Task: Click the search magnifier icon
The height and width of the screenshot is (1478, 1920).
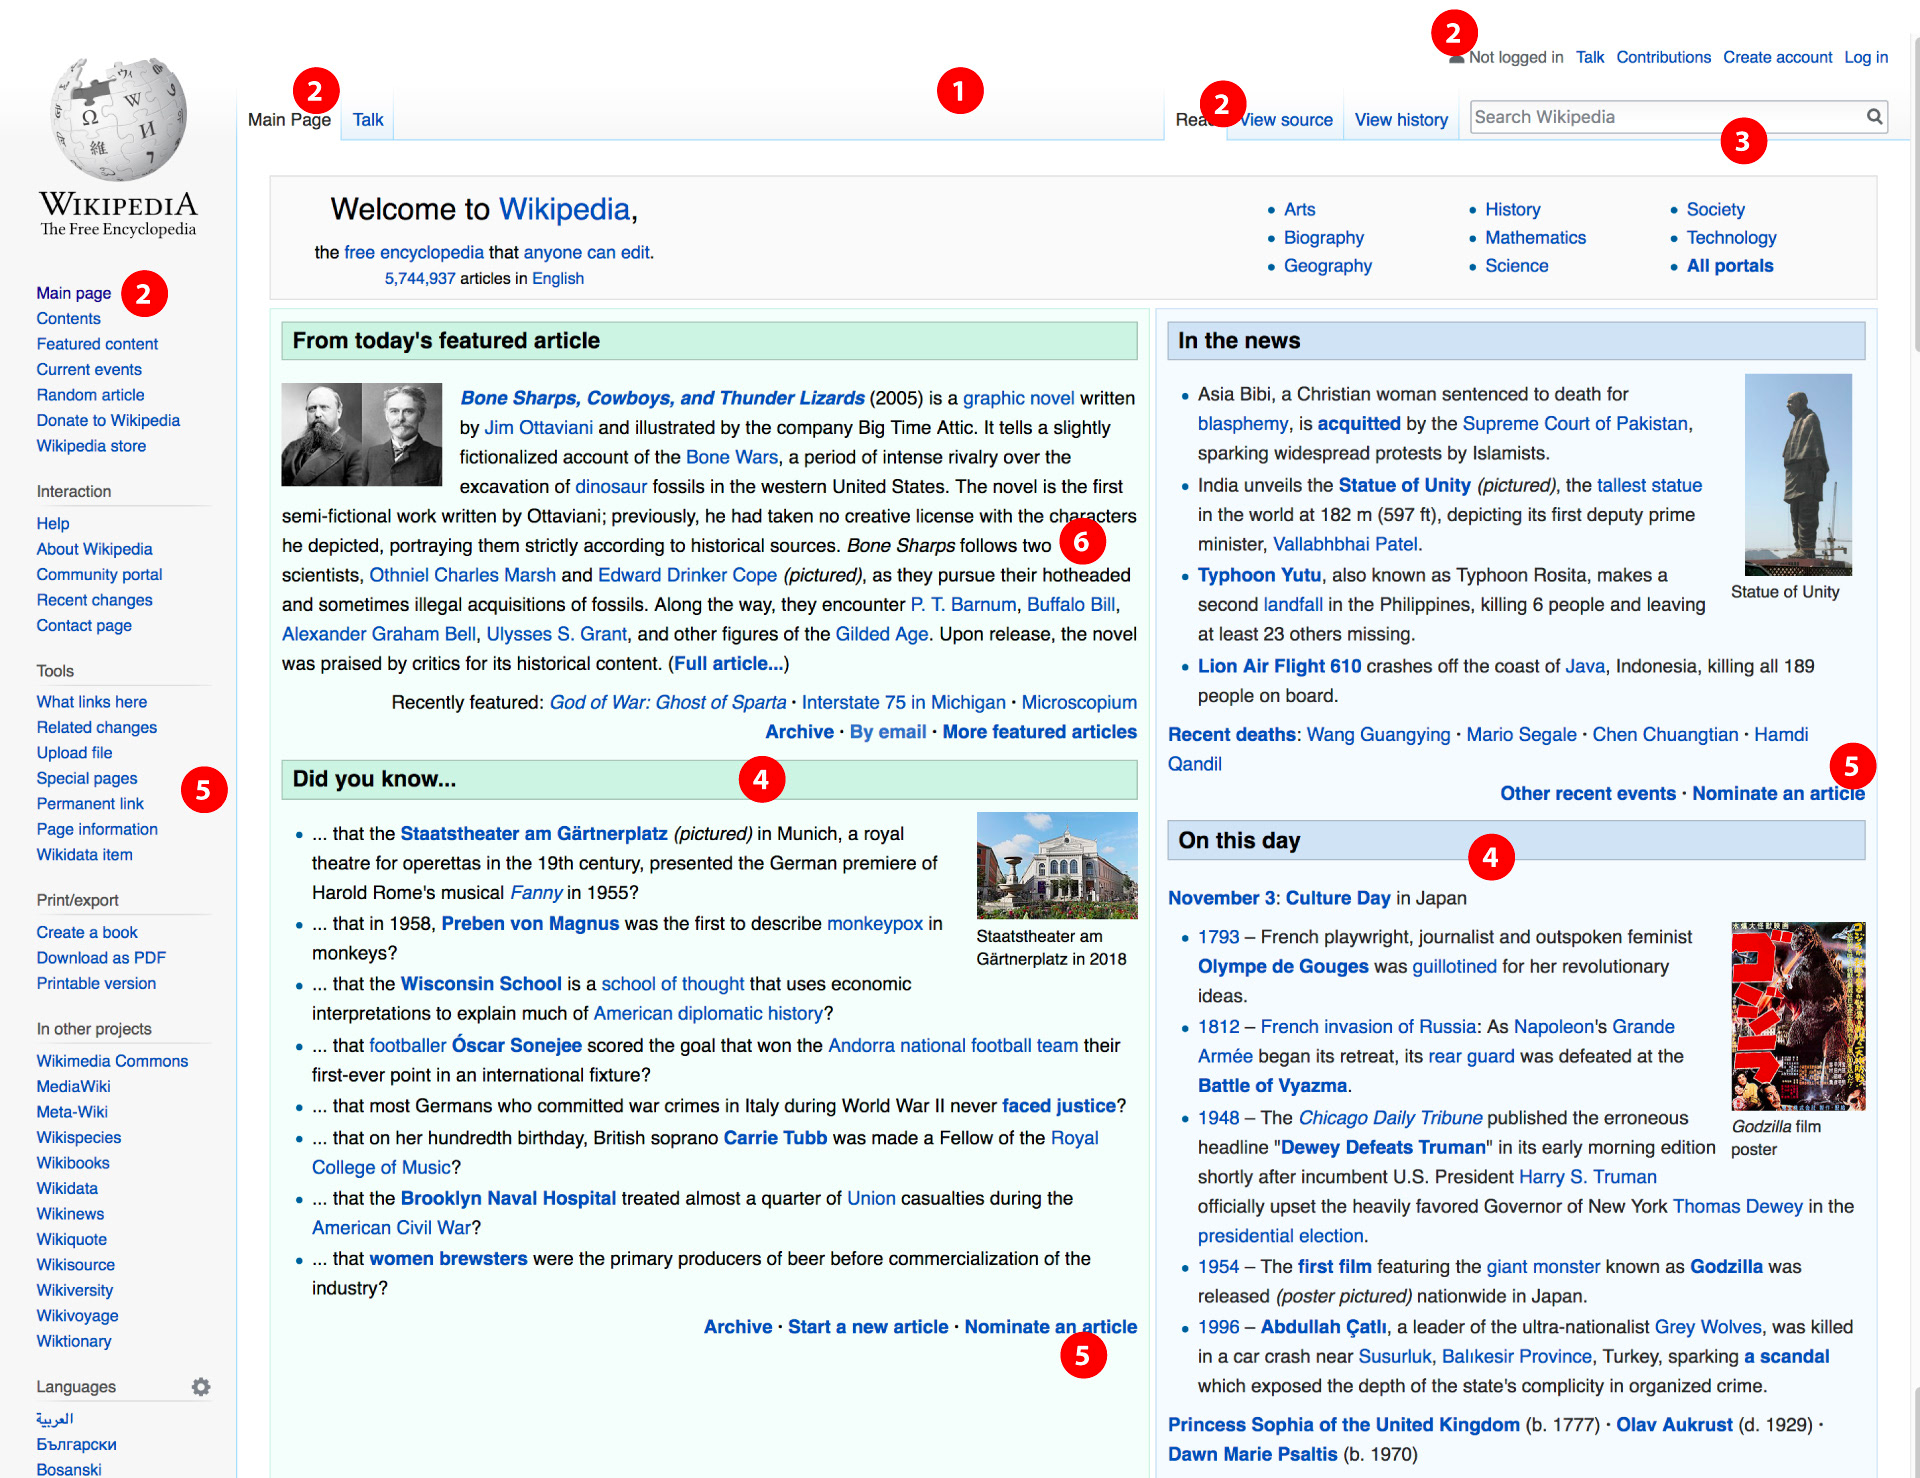Action: pos(1874,117)
